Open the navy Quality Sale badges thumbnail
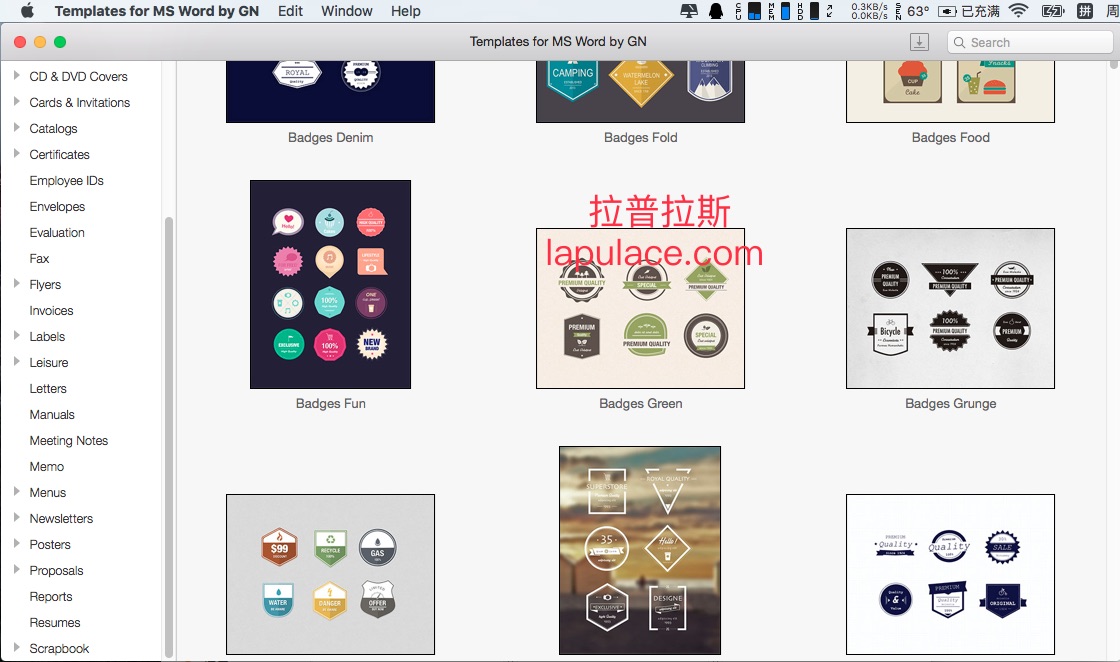This screenshot has width=1120, height=662. point(950,574)
